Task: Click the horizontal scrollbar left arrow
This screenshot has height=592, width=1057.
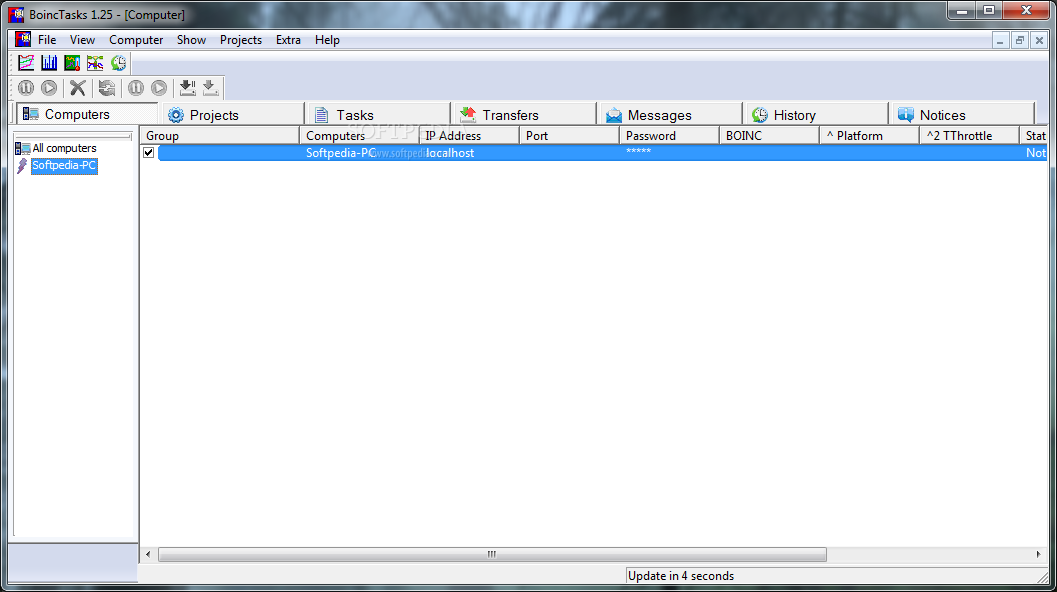Action: tap(148, 554)
